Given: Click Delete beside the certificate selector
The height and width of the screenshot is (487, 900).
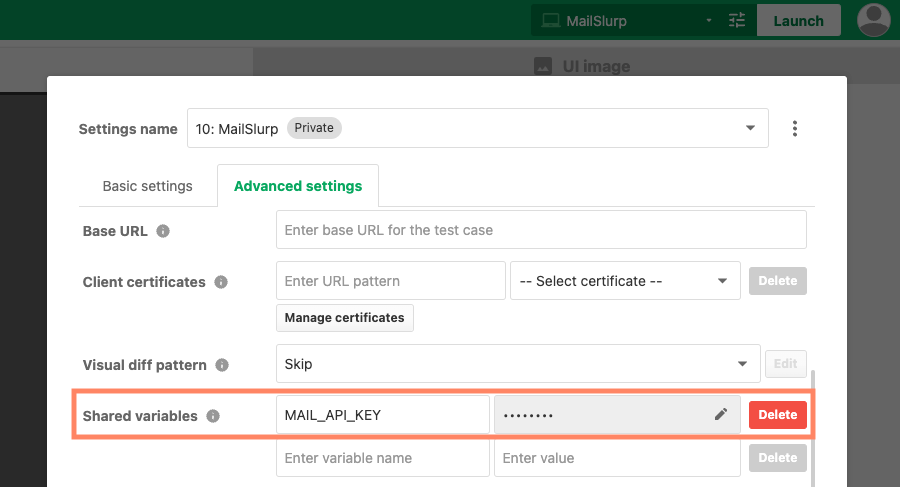Looking at the screenshot, I should point(778,281).
